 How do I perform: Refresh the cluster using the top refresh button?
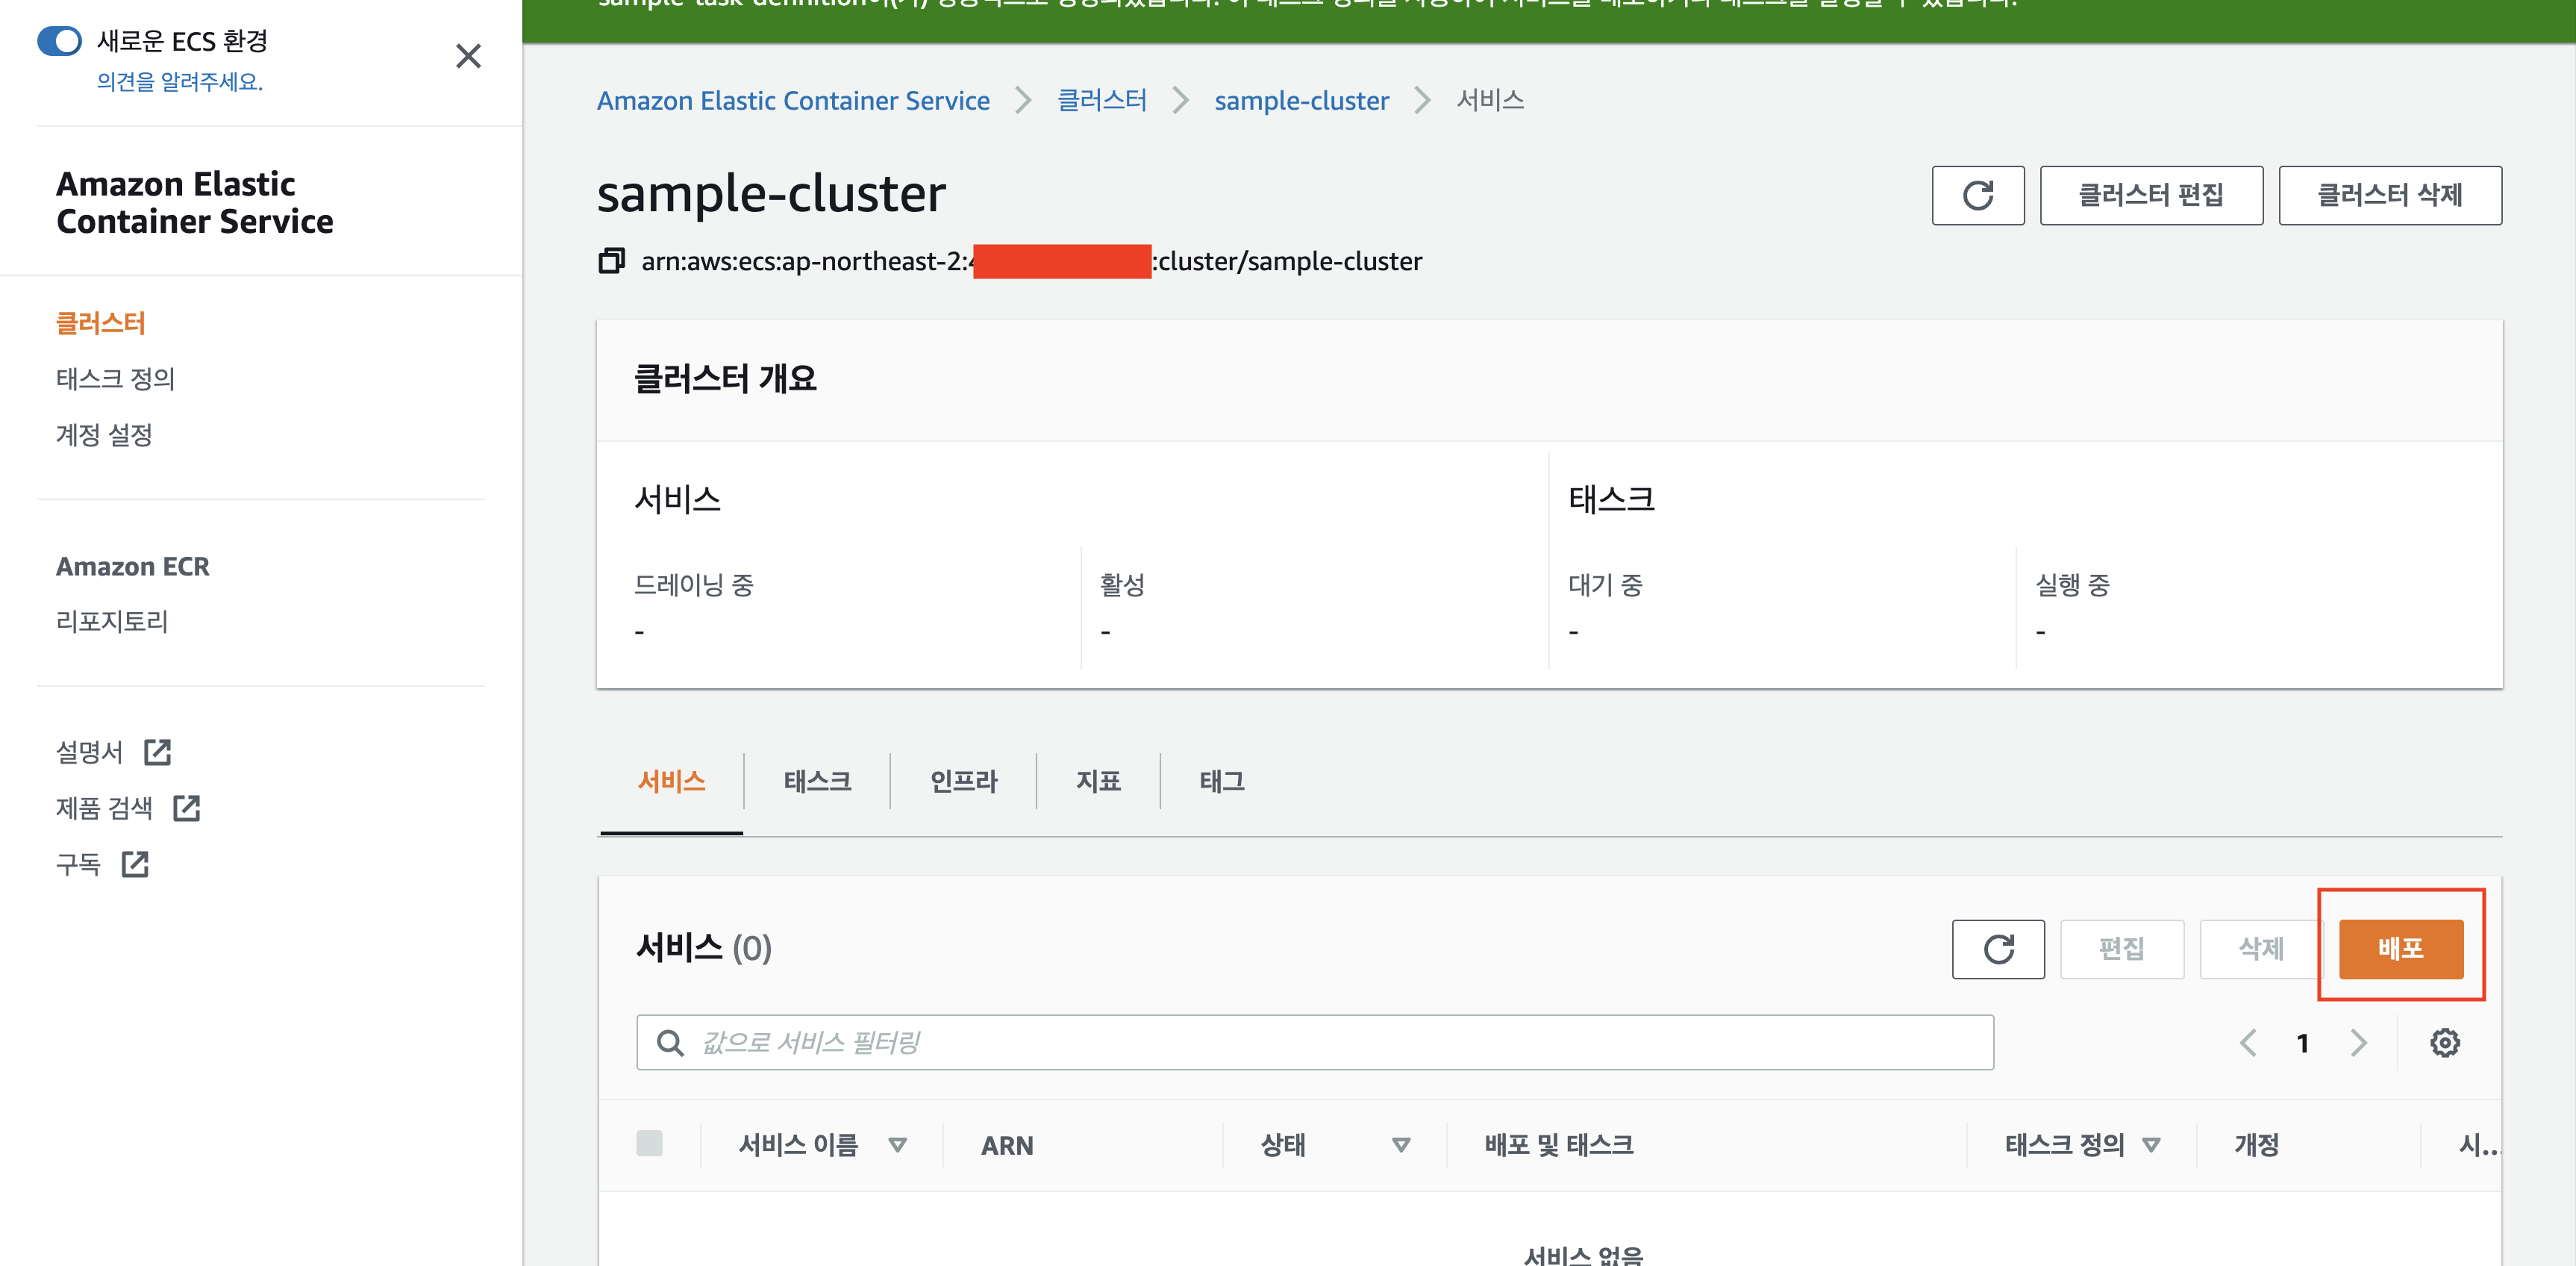click(1978, 195)
